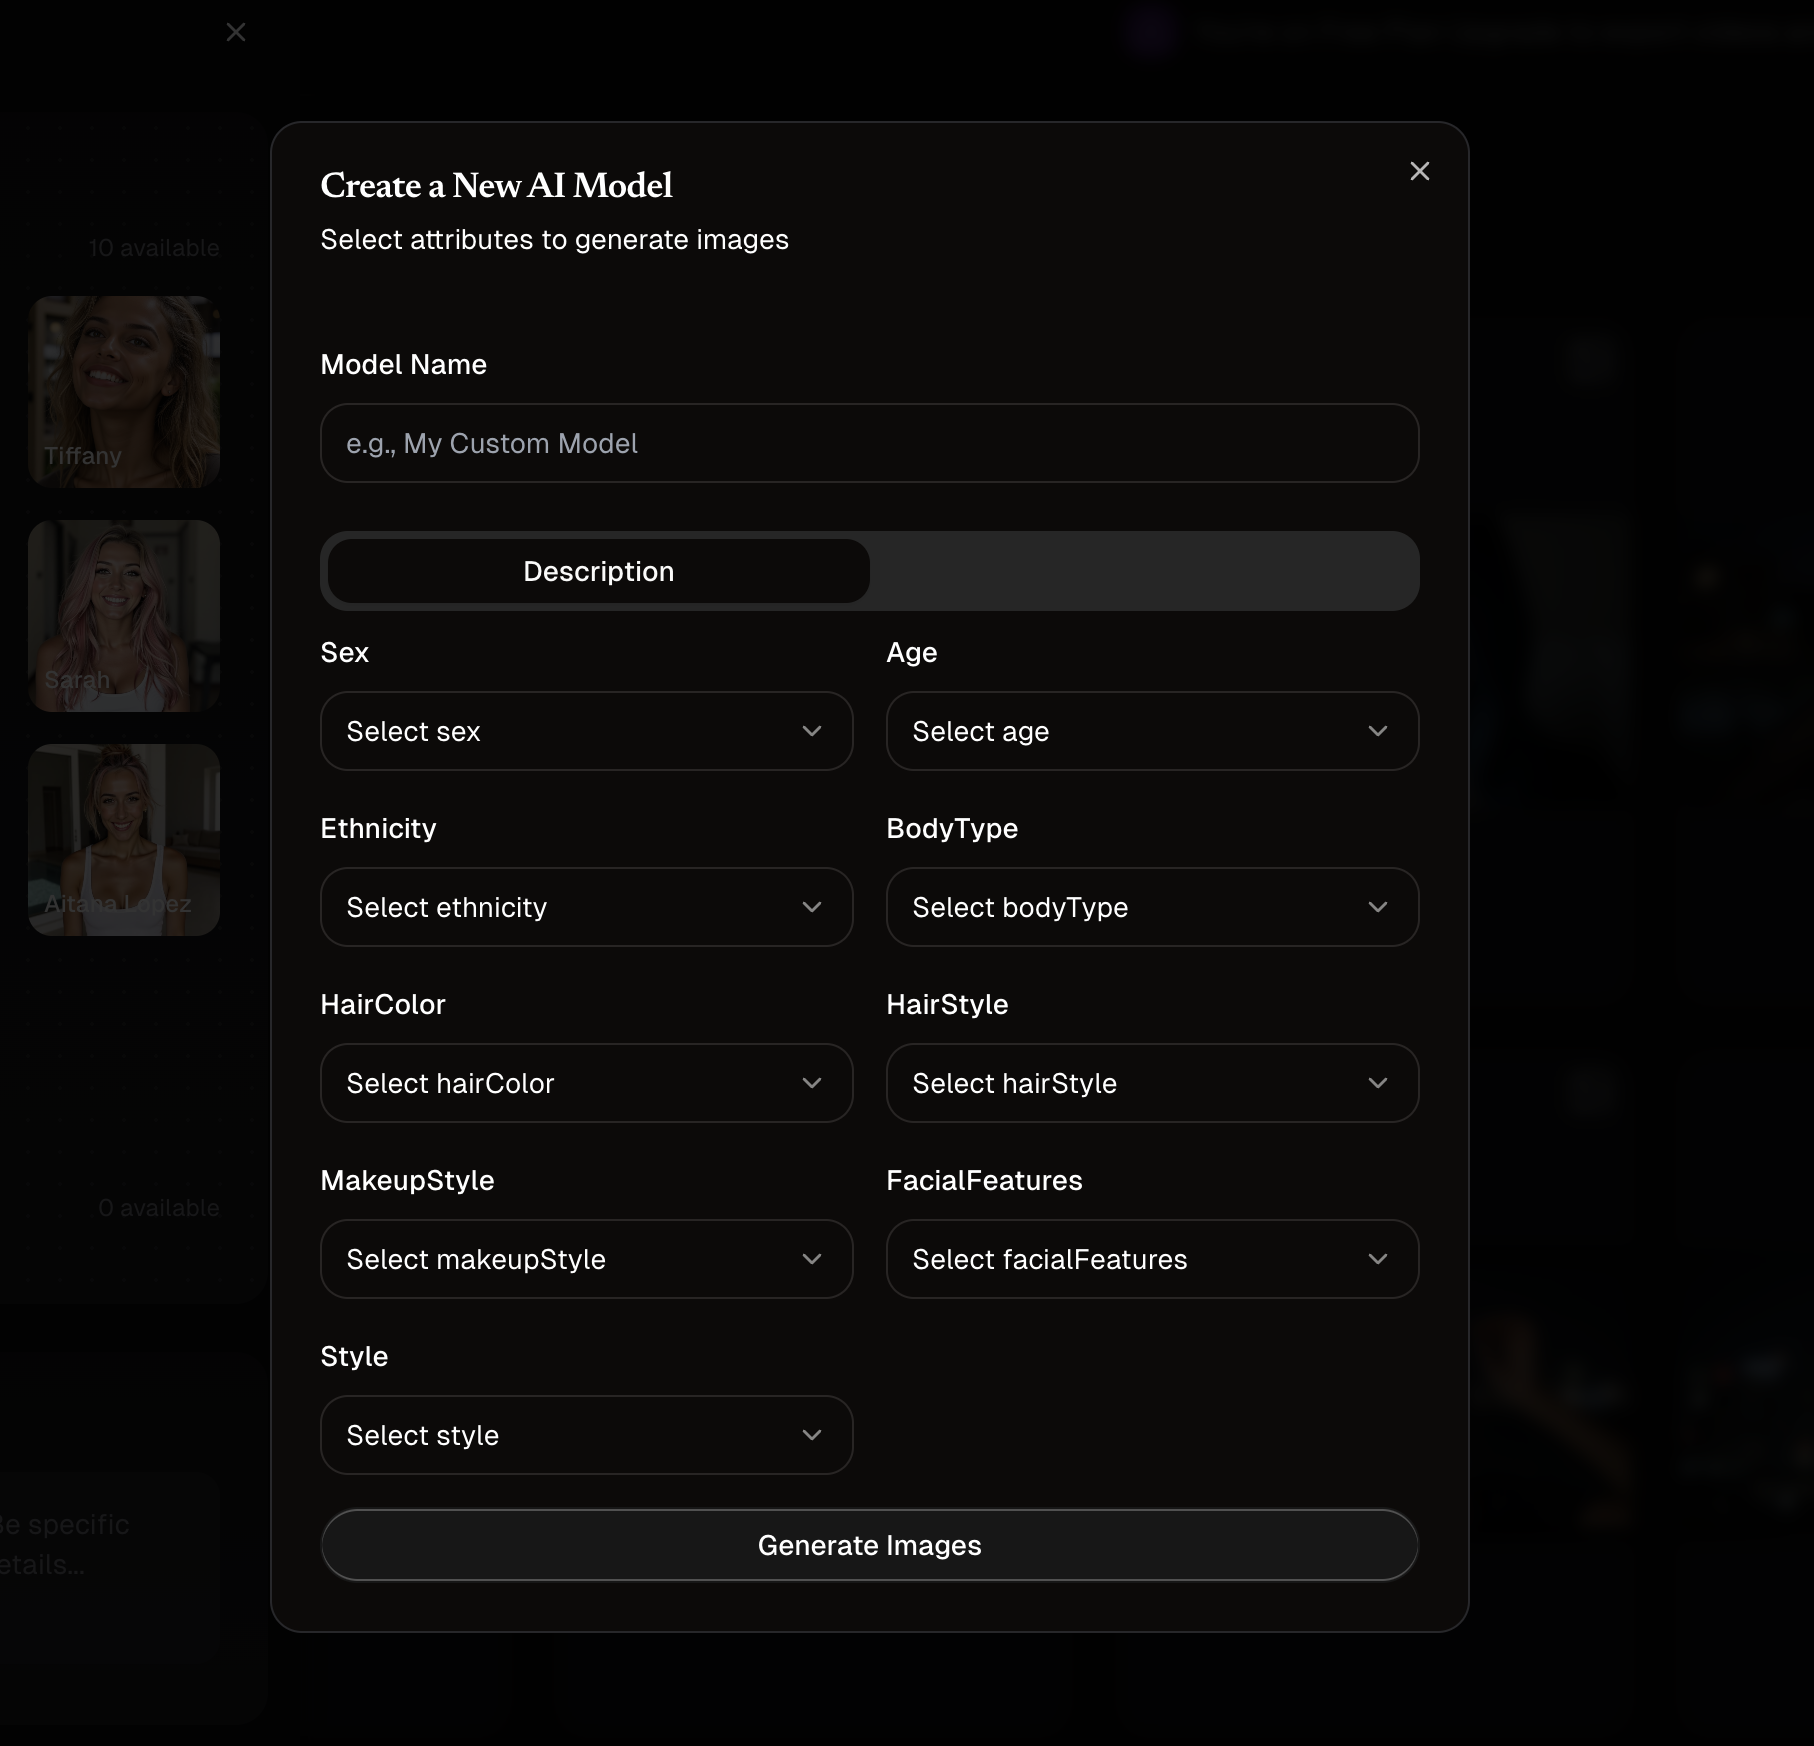Click the Model Name input field

[x=869, y=443]
